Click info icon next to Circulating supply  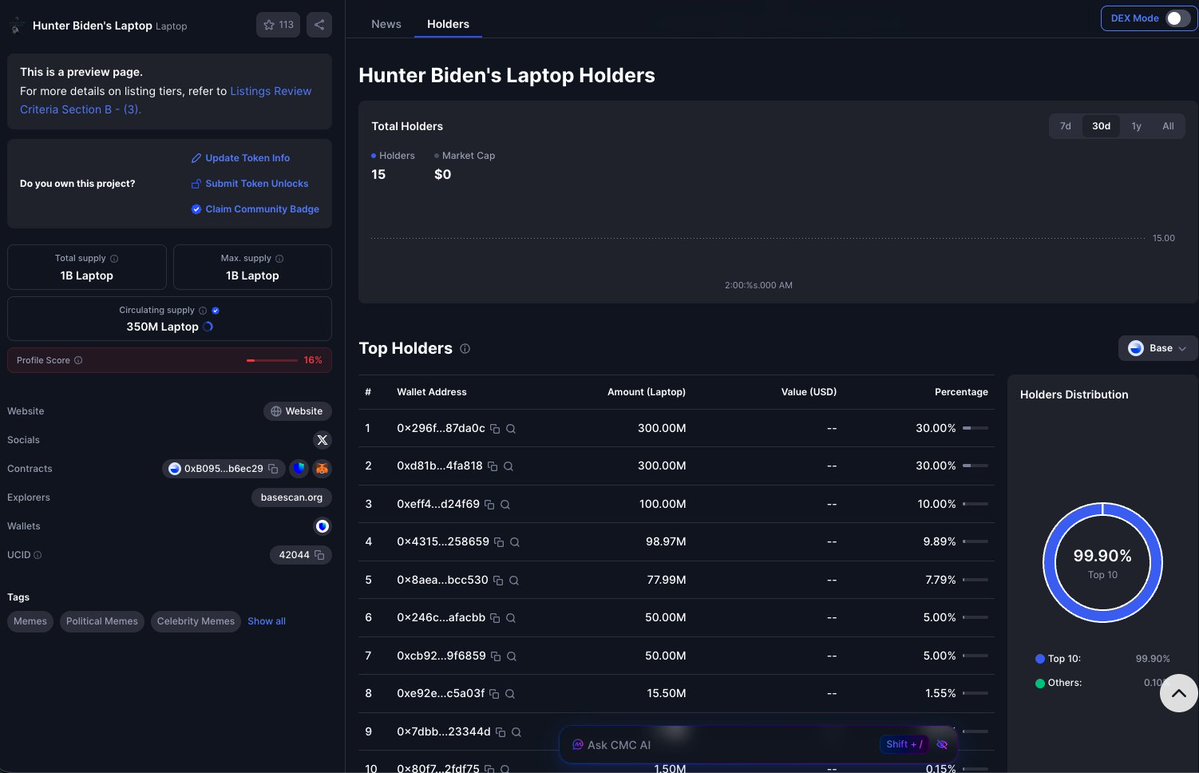tap(203, 310)
